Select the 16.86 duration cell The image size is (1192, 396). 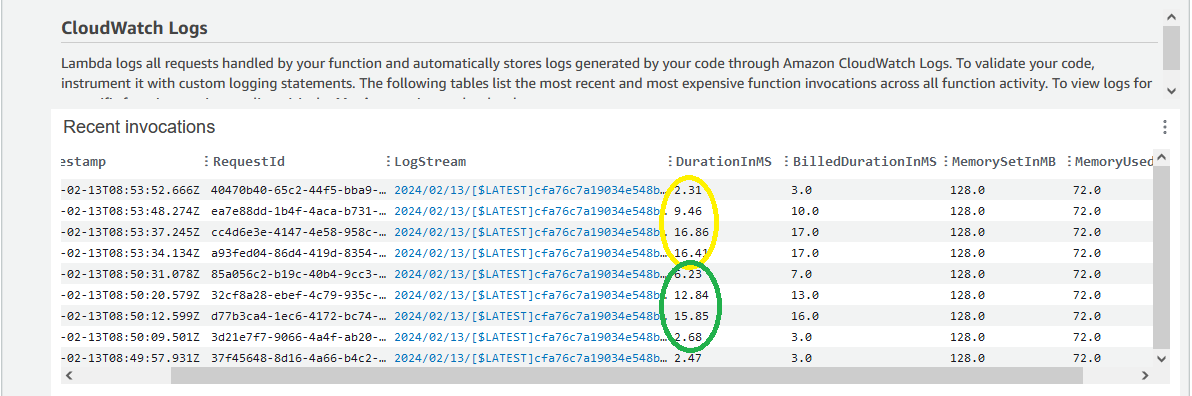[690, 232]
